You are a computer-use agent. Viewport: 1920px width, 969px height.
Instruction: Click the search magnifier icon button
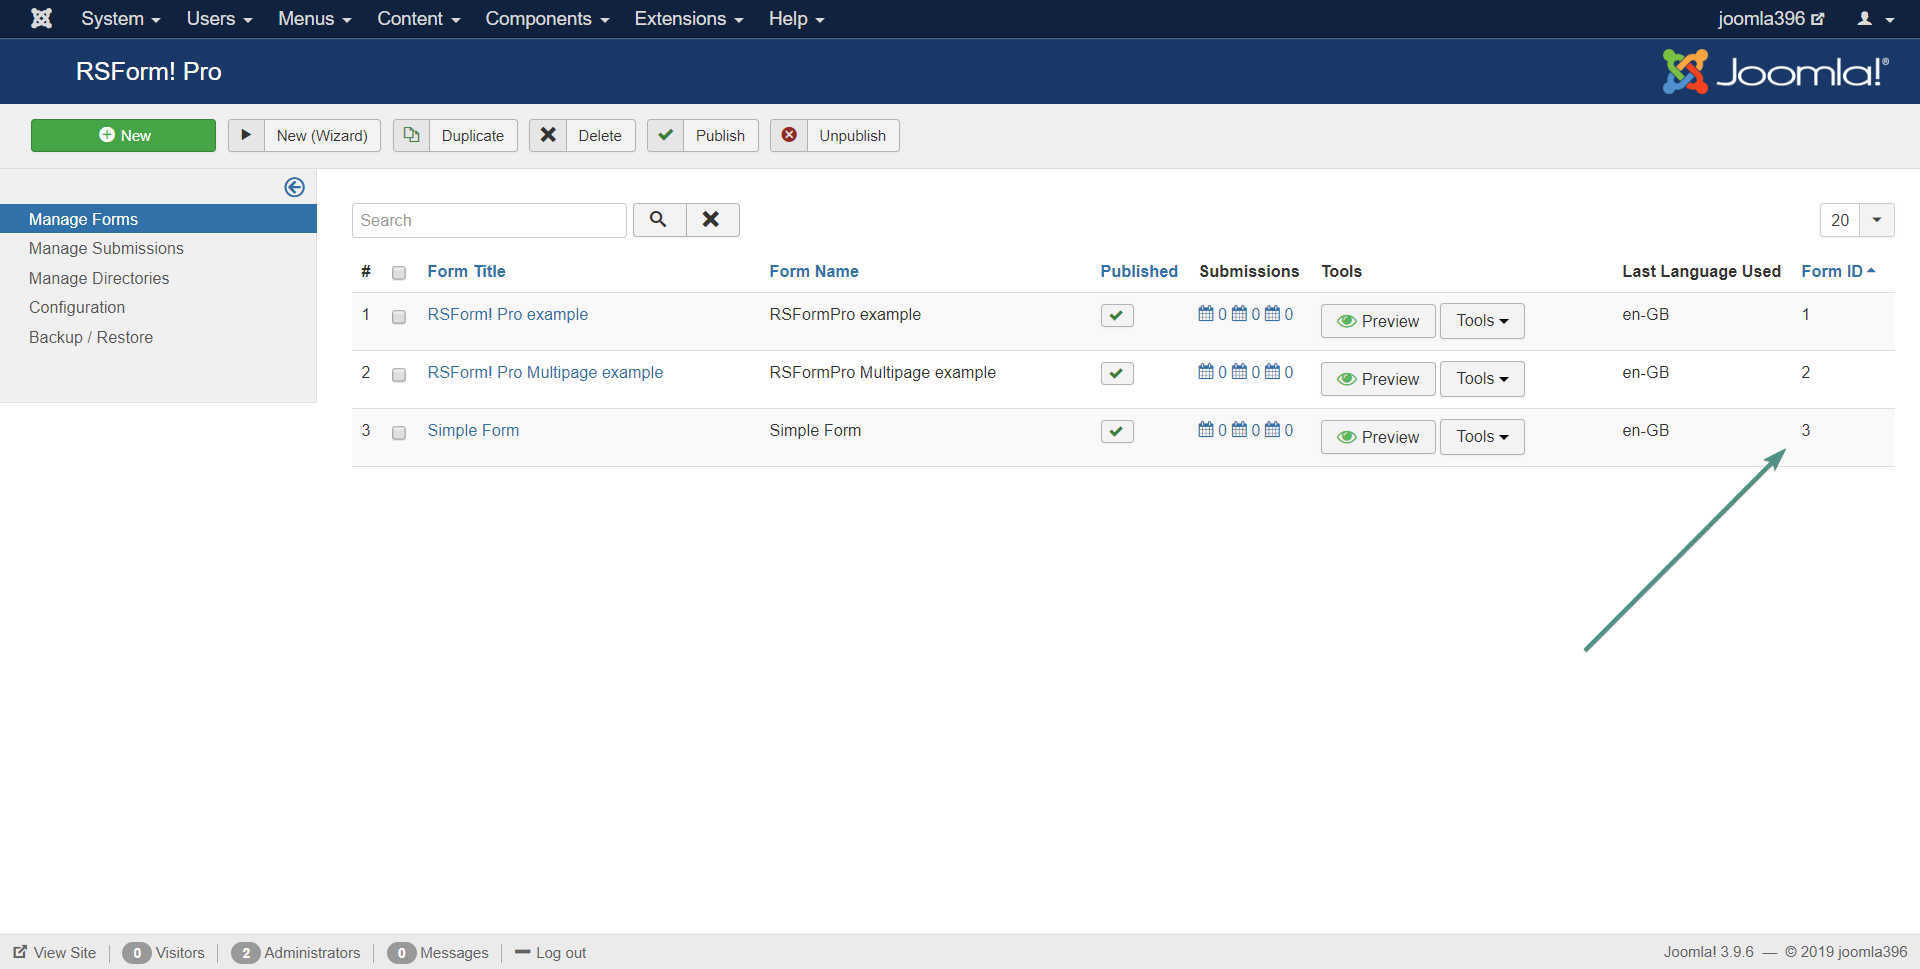658,220
